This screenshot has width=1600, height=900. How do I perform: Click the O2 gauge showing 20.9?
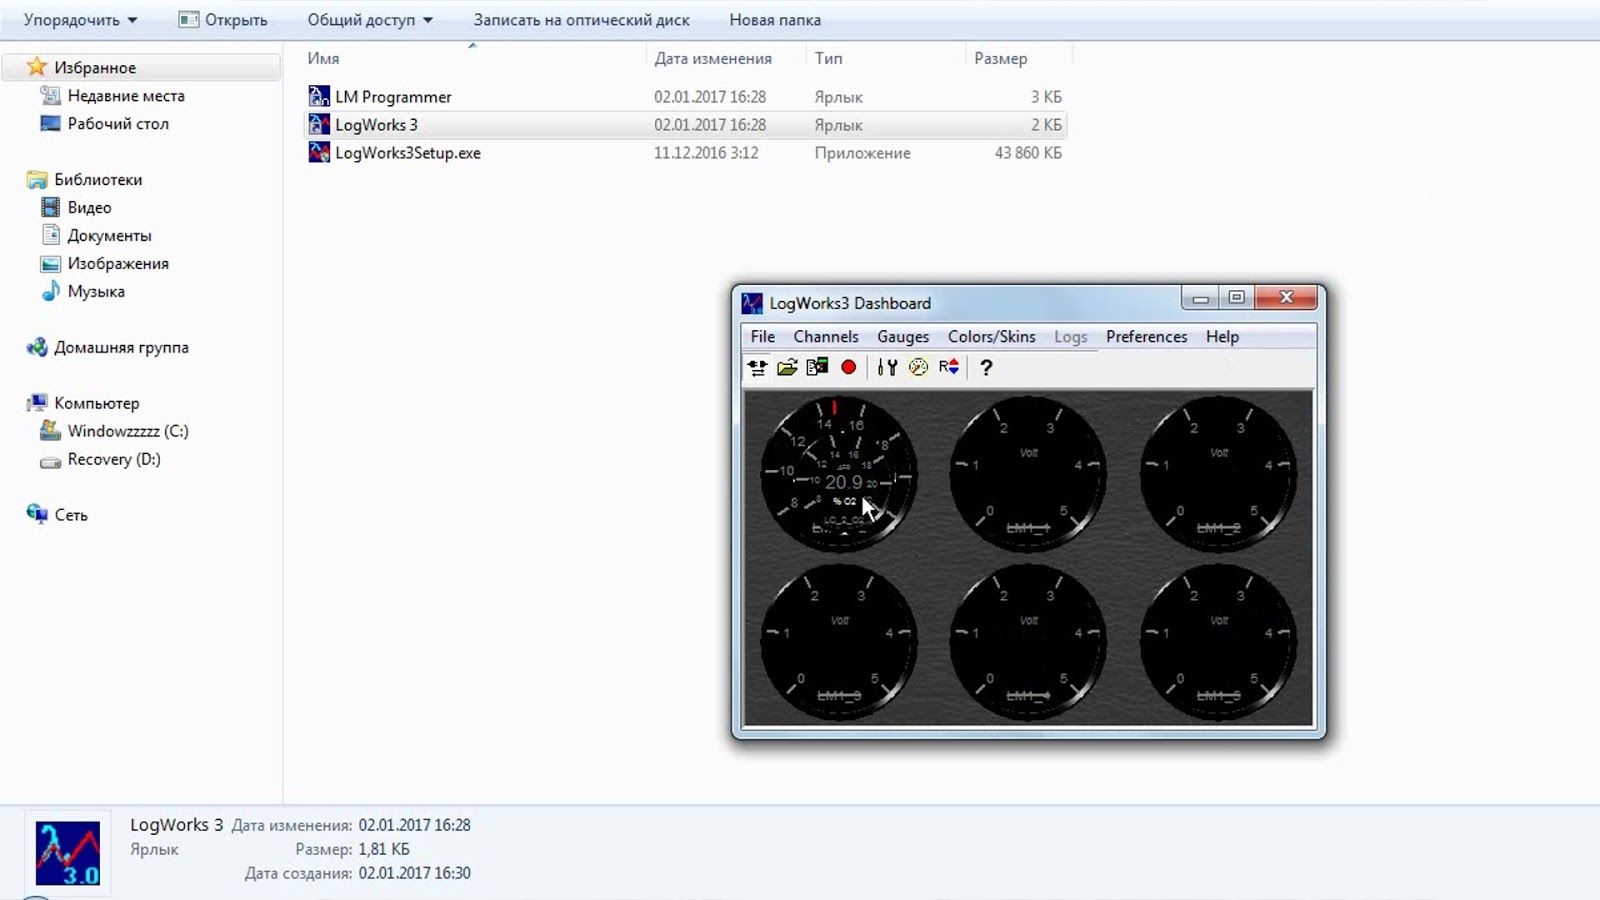[838, 473]
